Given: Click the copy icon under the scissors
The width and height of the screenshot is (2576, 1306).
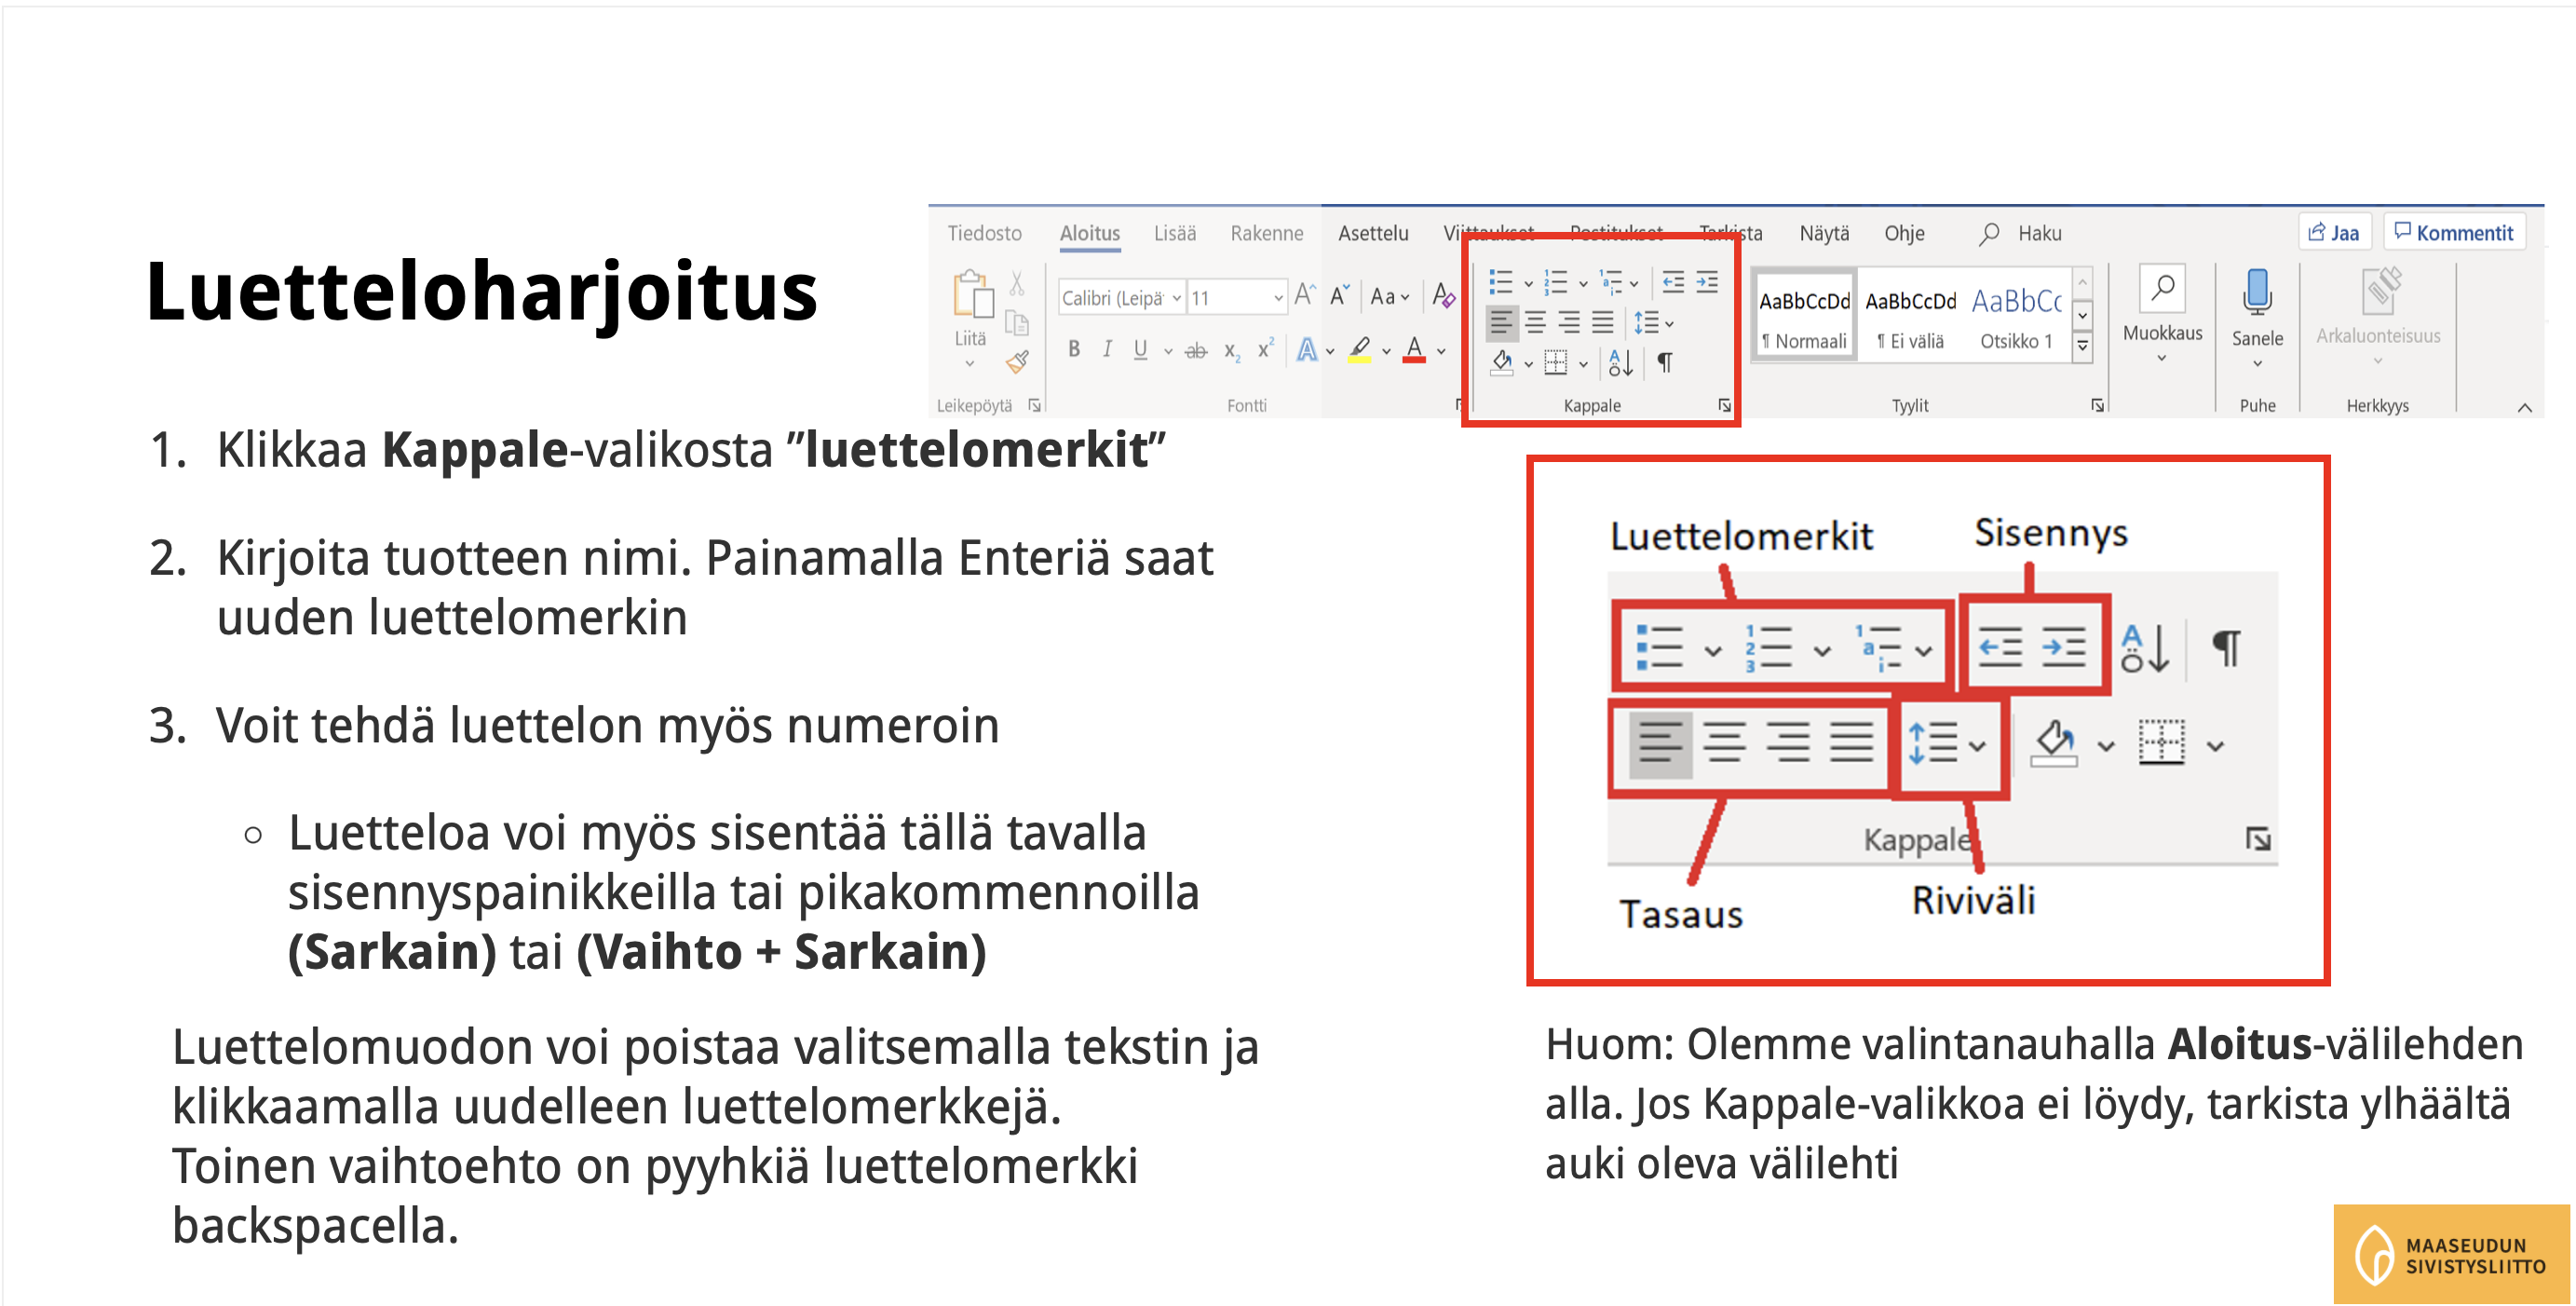Looking at the screenshot, I should [1017, 323].
